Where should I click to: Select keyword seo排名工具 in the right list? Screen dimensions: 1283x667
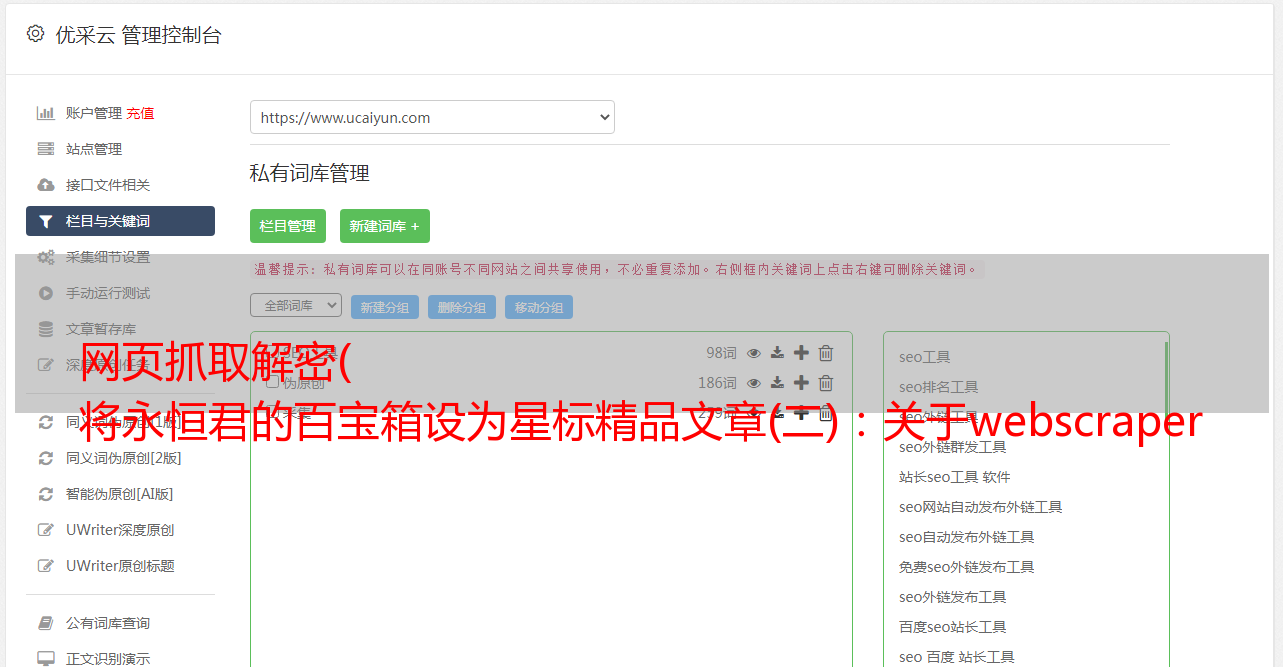coord(938,387)
